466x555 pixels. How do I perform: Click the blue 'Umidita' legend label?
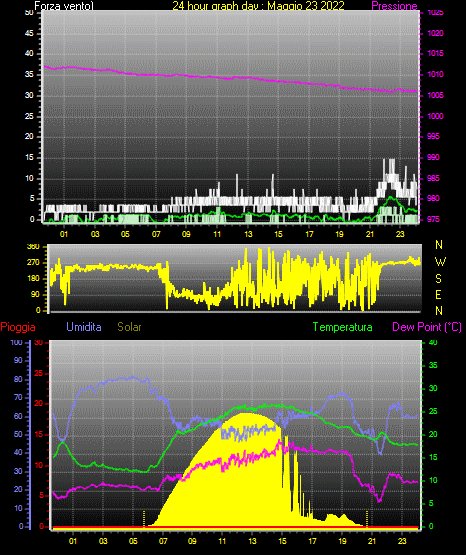[84, 327]
